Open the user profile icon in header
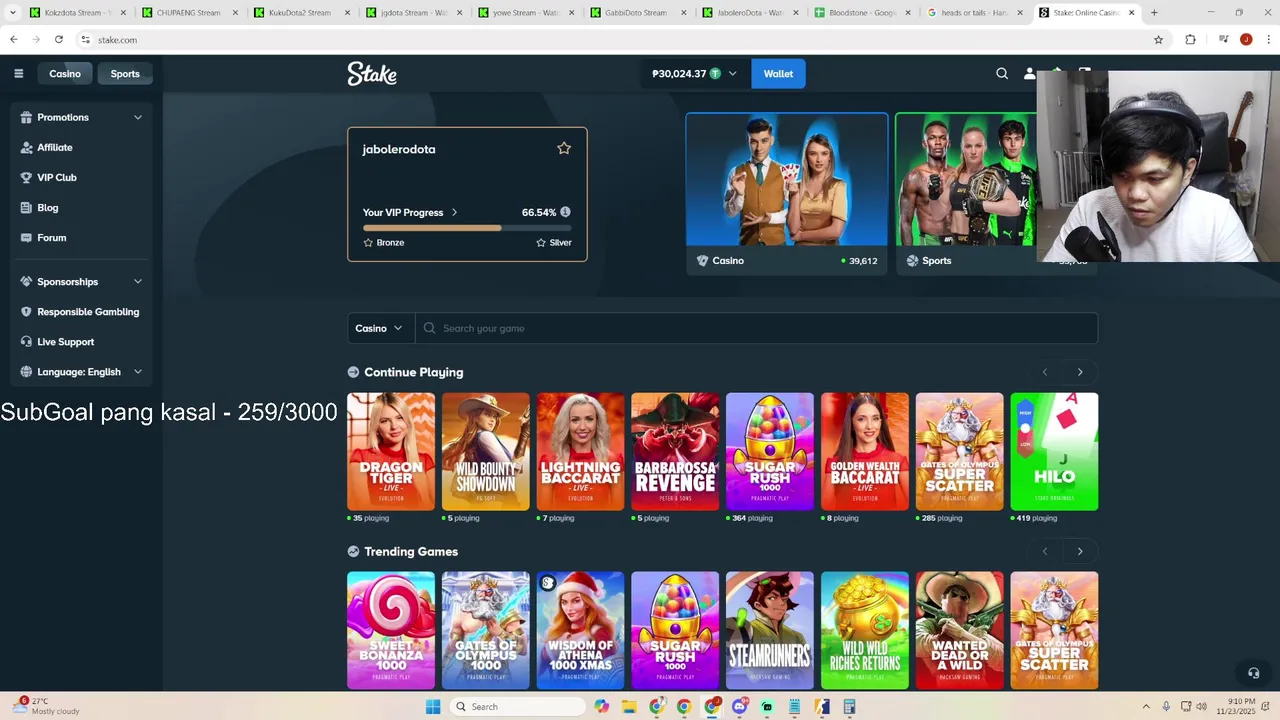 [x=1029, y=73]
